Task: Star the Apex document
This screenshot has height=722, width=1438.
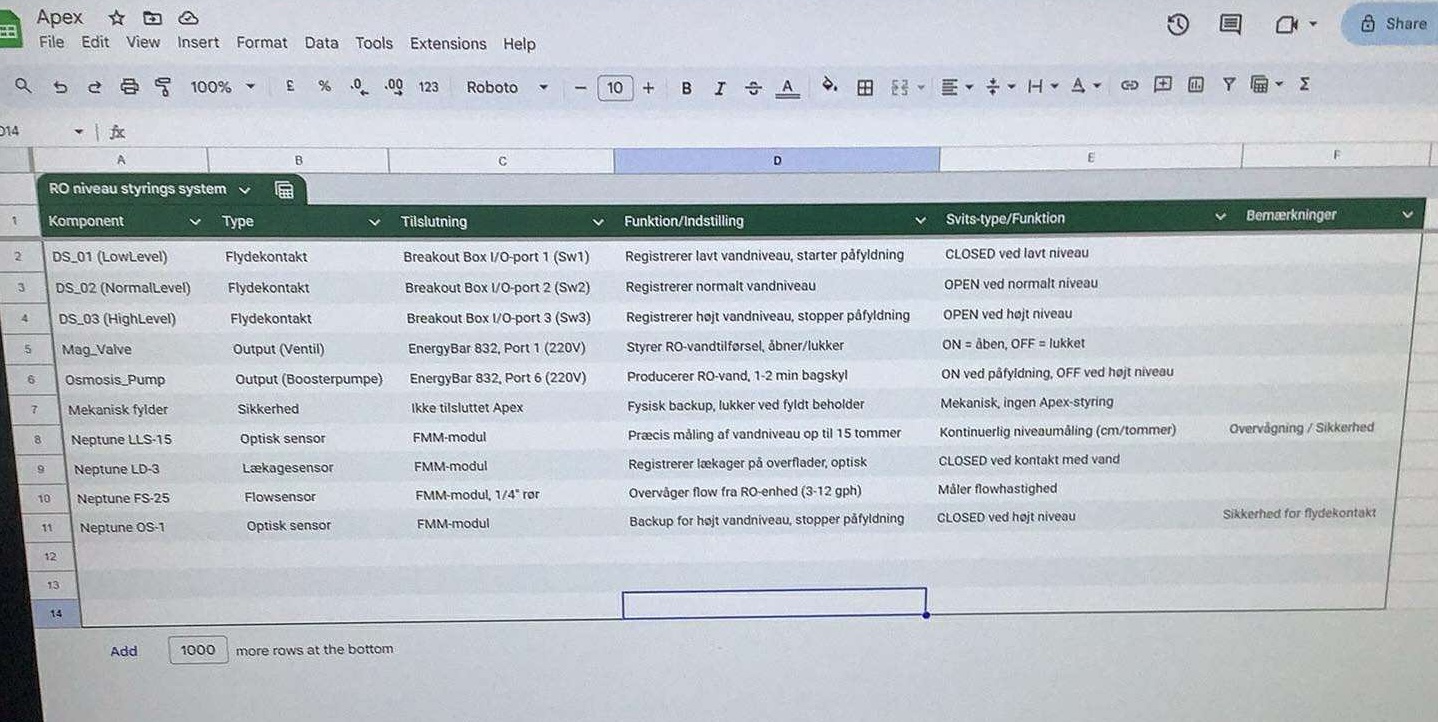Action: click(117, 18)
